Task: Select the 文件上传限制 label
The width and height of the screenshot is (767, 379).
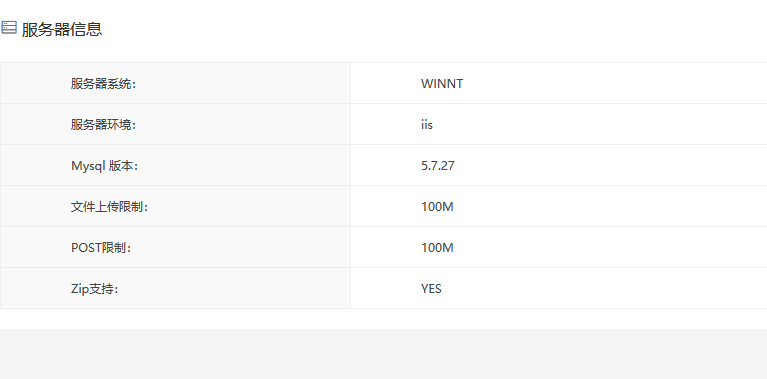Action: click(110, 207)
